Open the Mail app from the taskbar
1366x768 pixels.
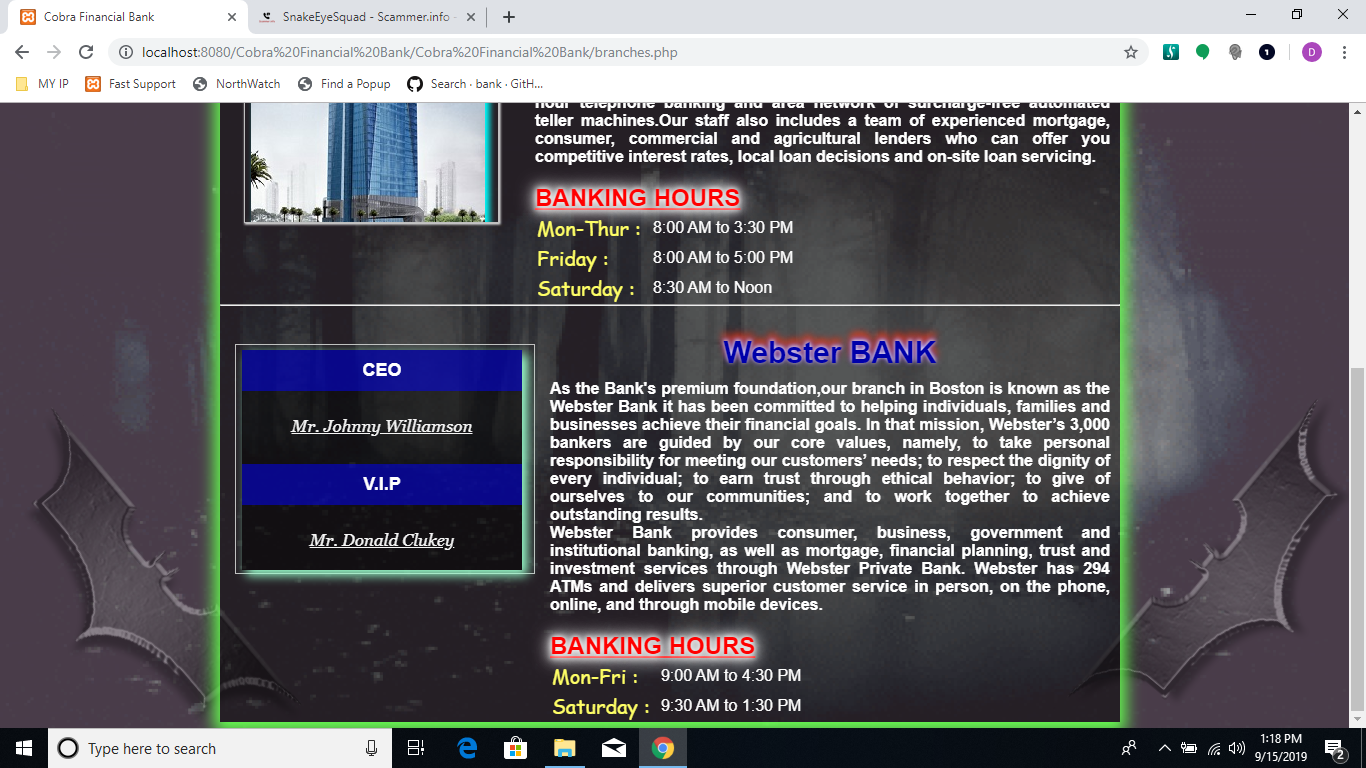click(x=613, y=748)
